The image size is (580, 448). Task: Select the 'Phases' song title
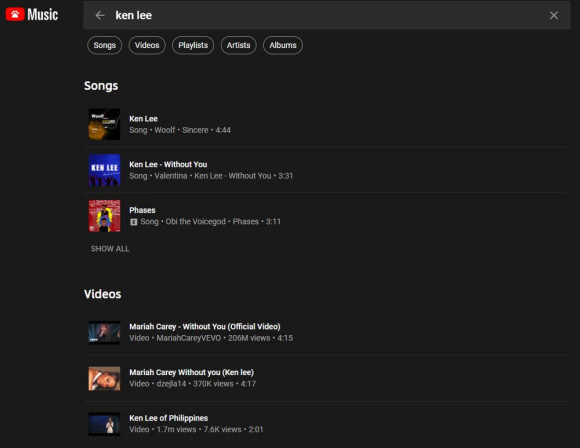tap(142, 210)
